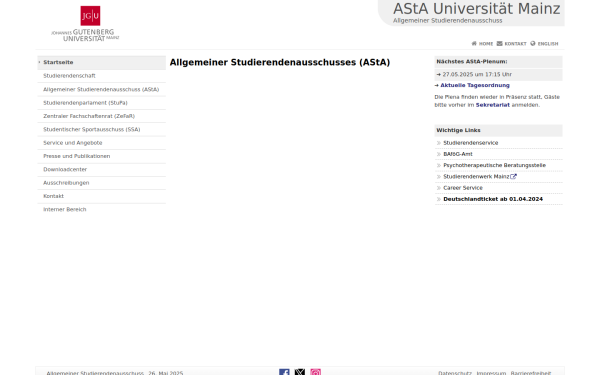Click the globe icon beside English
This screenshot has width=600, height=375.
[x=533, y=44]
